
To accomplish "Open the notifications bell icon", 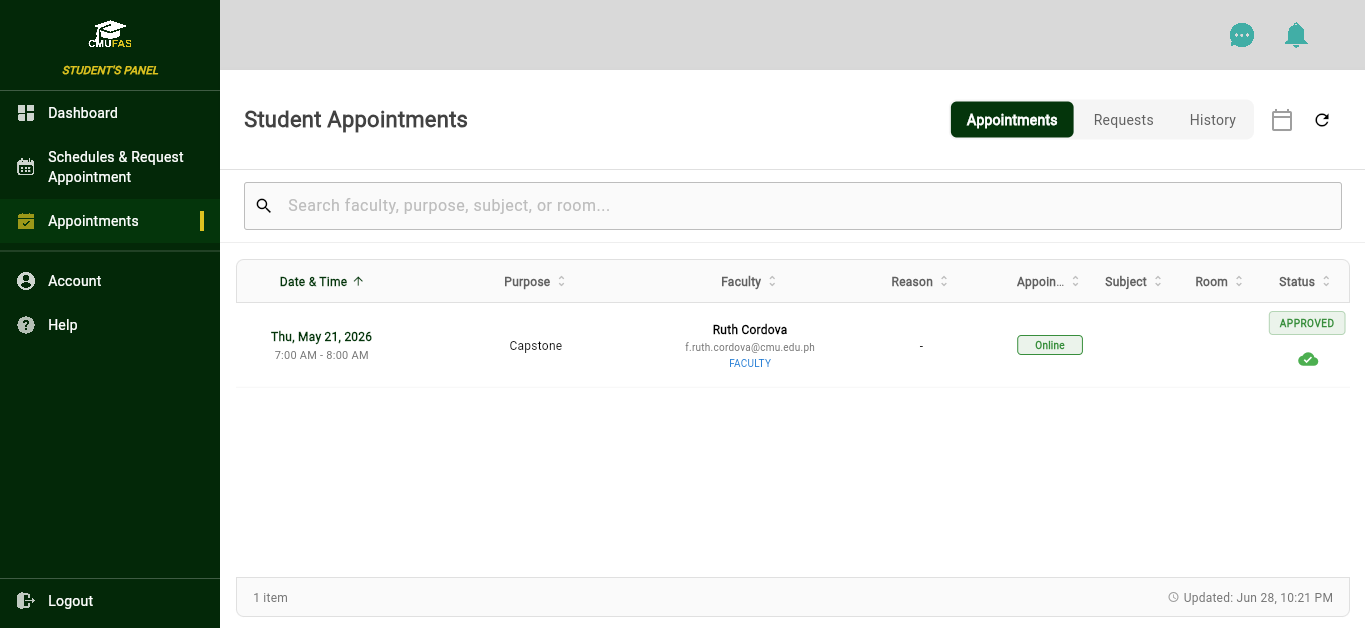I will tap(1296, 35).
